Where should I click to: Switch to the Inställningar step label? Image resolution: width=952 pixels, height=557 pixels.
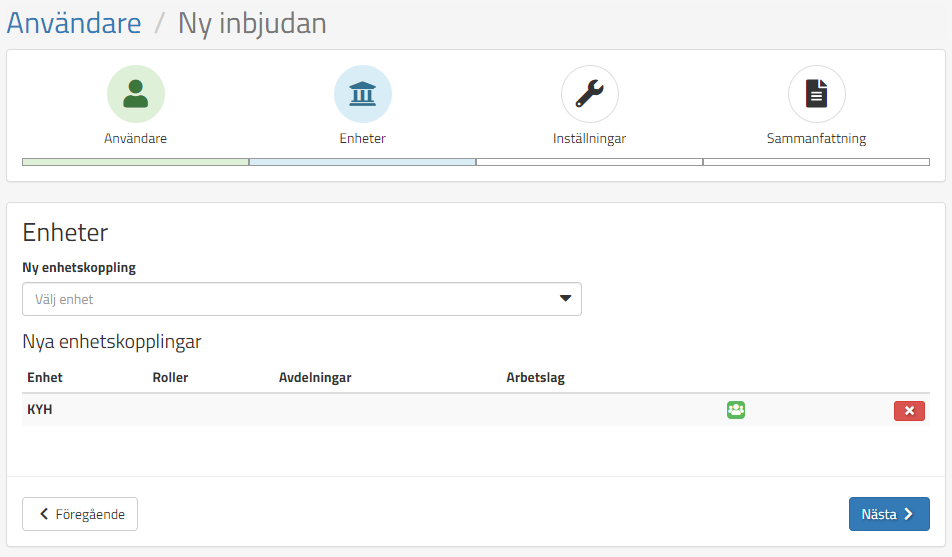coord(589,139)
